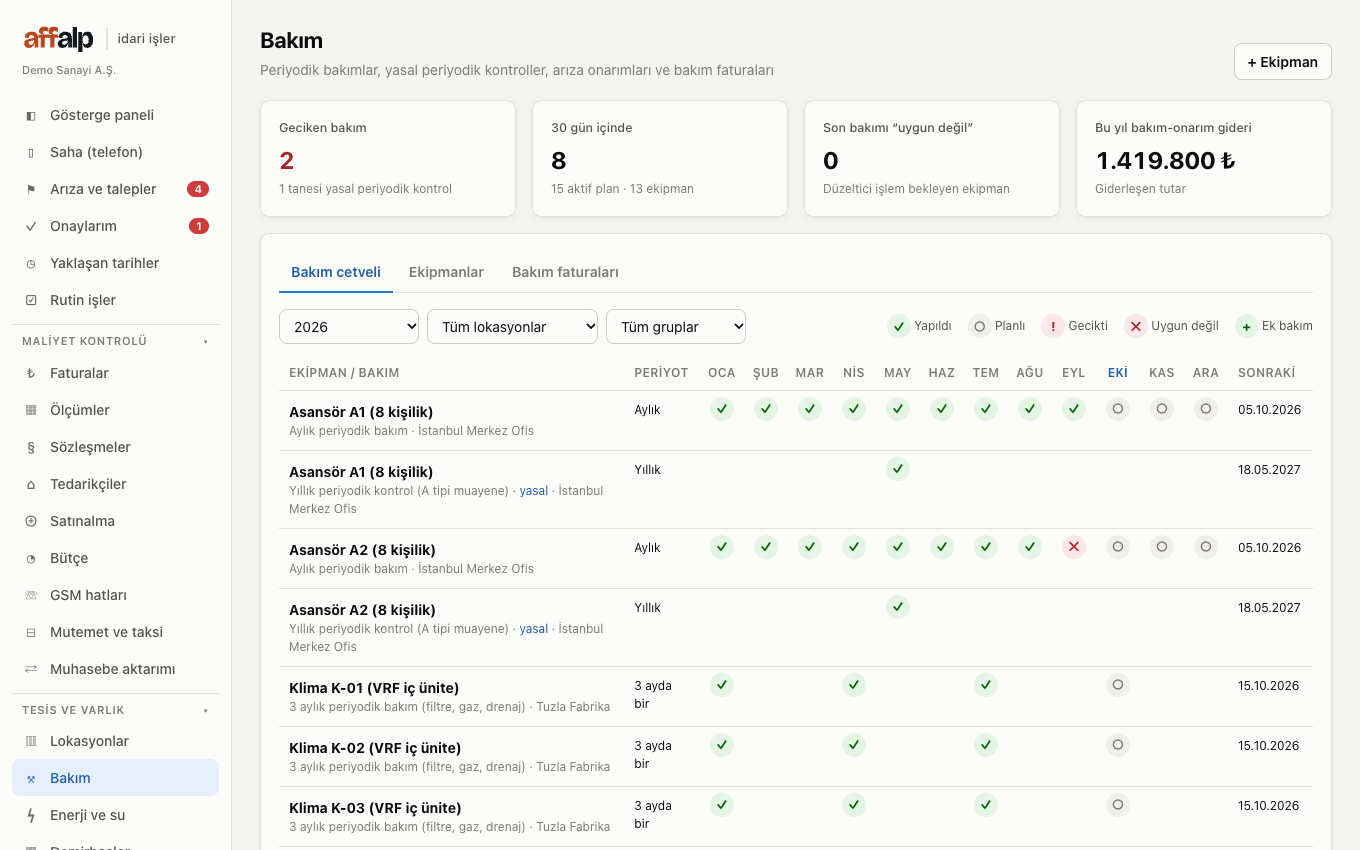The height and width of the screenshot is (850, 1360).
Task: Click the Klima K-03 (VRF iç ünite) row title
Action: pyautogui.click(x=375, y=808)
